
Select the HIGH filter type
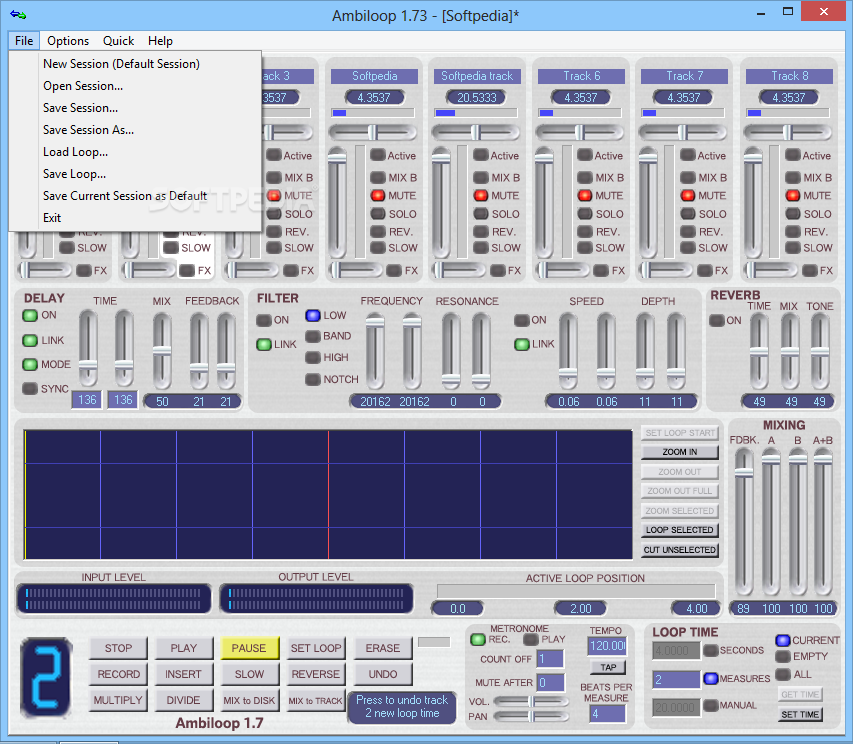click(313, 357)
